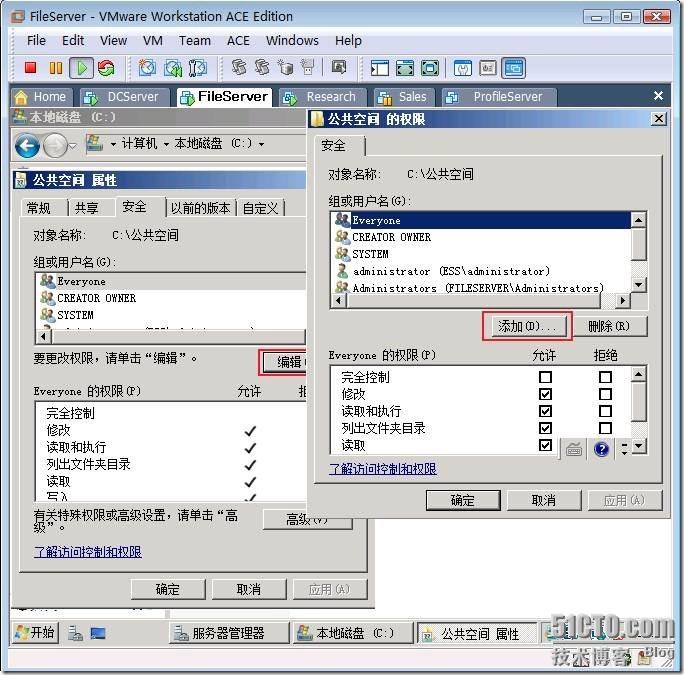The width and height of the screenshot is (684, 675).
Task: Click the yellow Suspend toolbar icon
Action: (x=56, y=68)
